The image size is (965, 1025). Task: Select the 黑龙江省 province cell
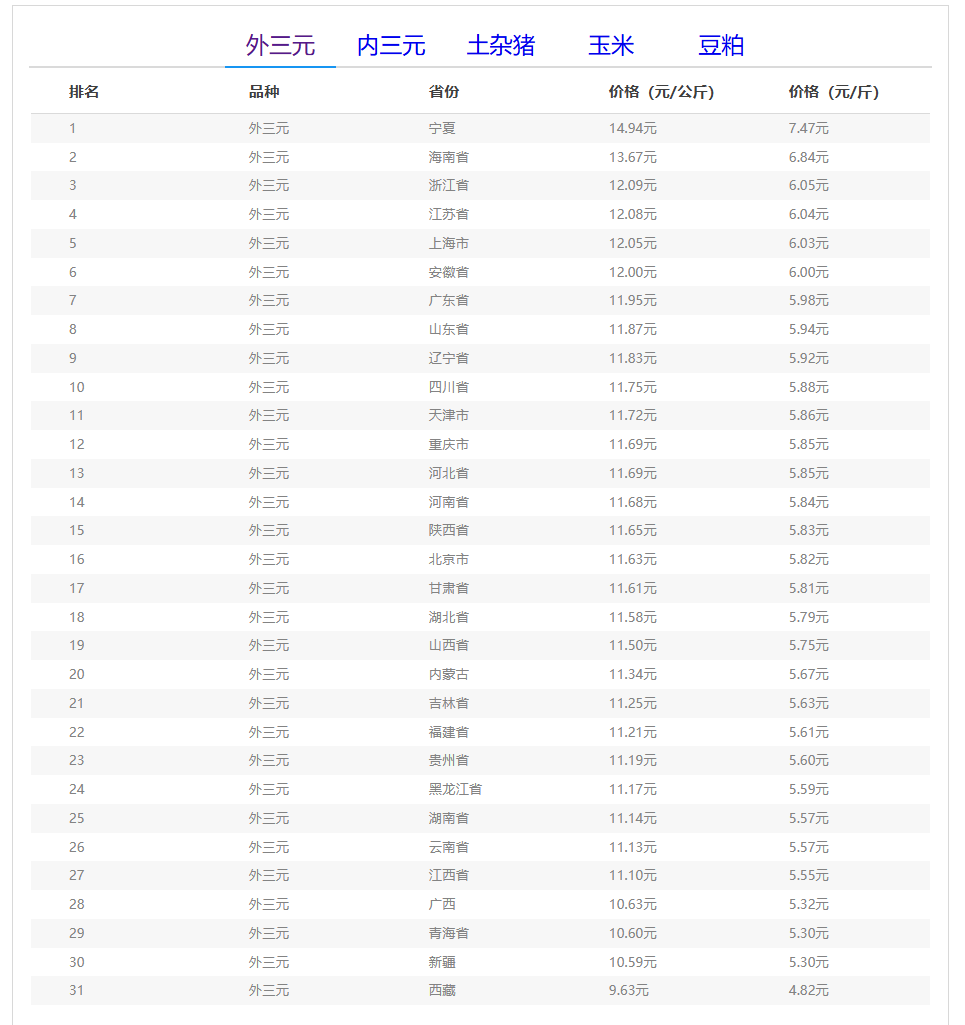coord(455,789)
